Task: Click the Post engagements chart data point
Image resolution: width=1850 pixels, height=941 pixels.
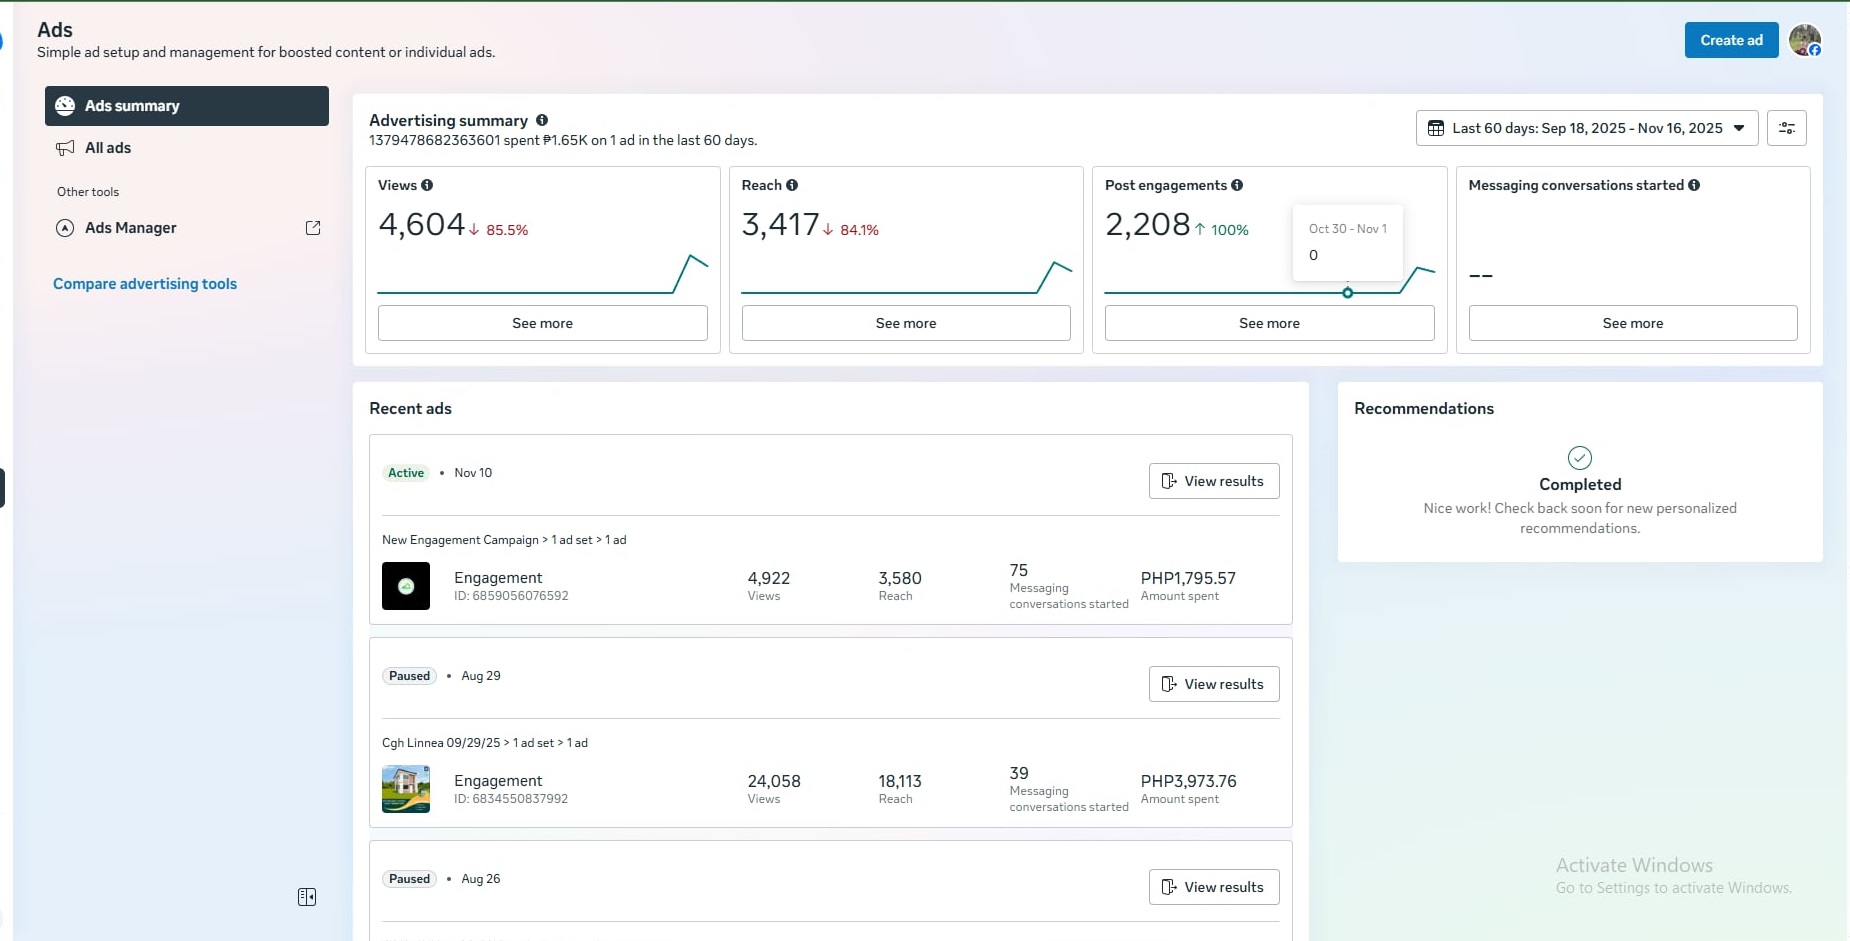Action: pyautogui.click(x=1348, y=293)
